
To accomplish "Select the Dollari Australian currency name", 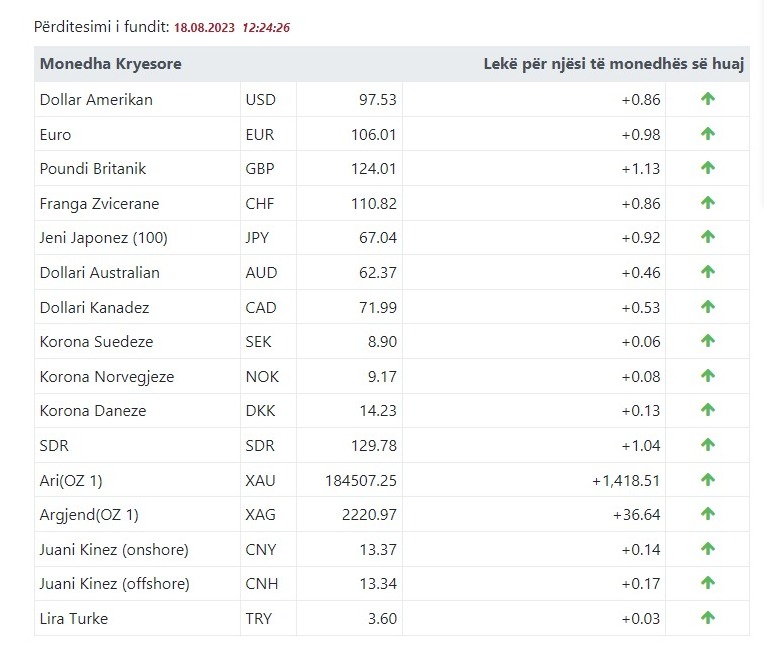I will click(x=100, y=272).
